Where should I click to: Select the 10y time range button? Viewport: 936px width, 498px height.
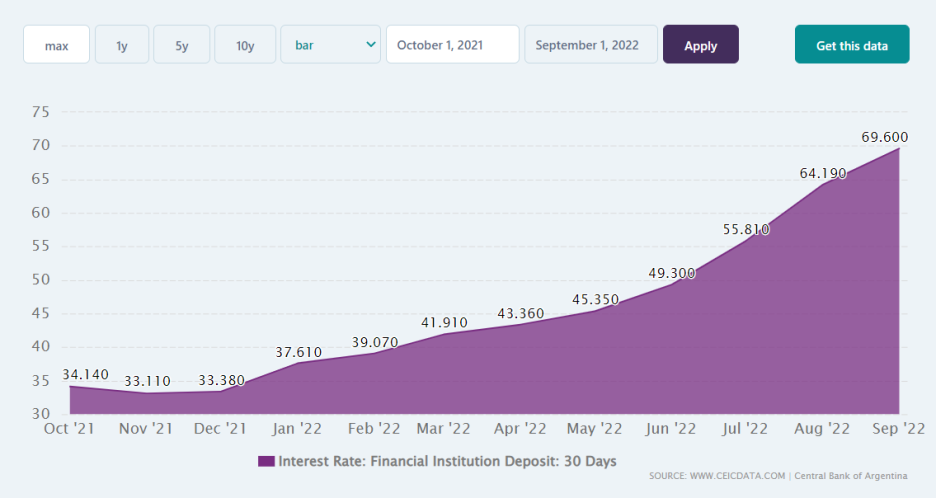[x=245, y=44]
